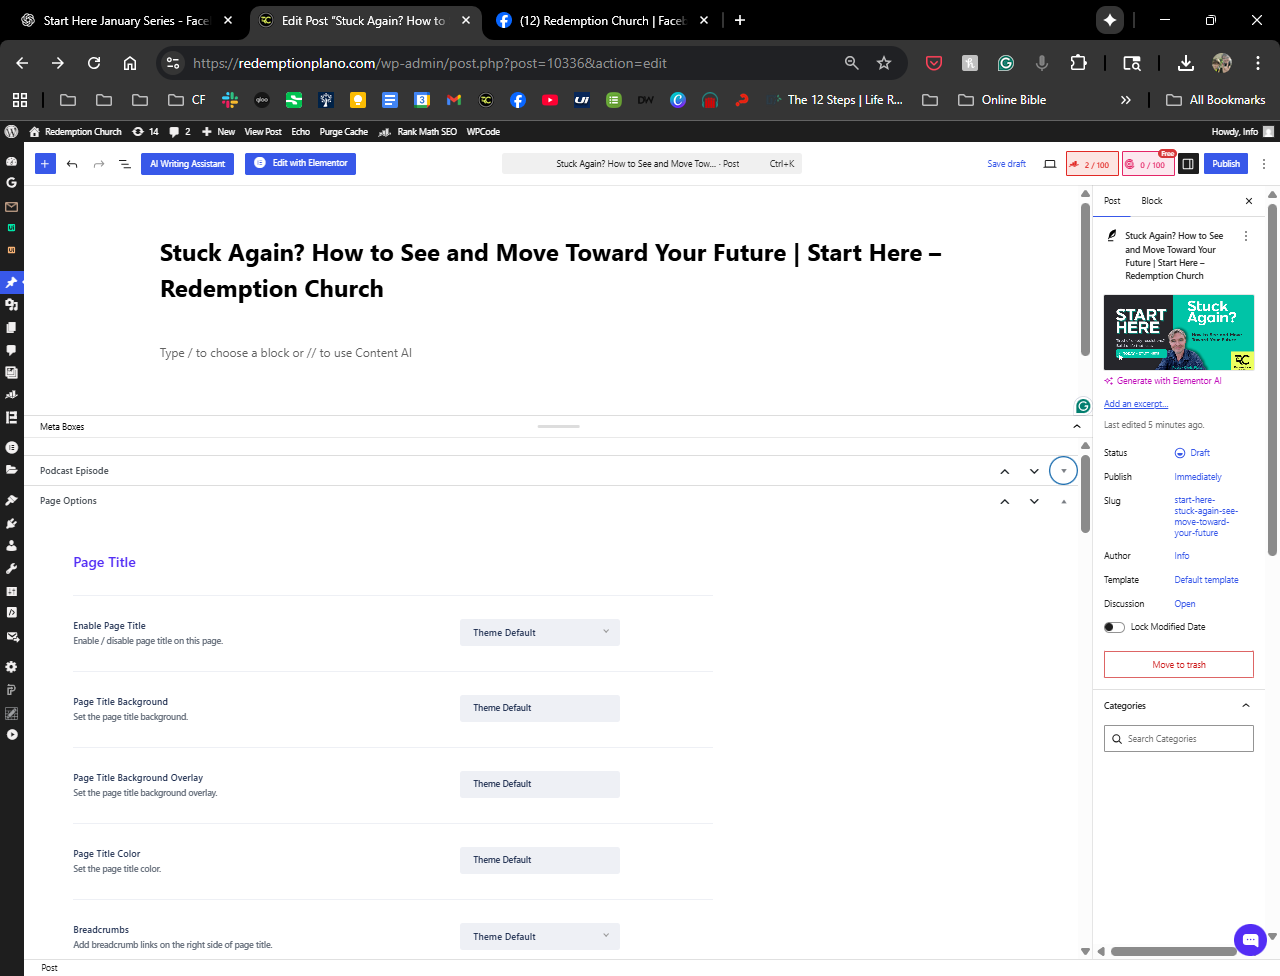Click the Grammarly icon in editor
The width and height of the screenshot is (1280, 976).
(x=1082, y=406)
